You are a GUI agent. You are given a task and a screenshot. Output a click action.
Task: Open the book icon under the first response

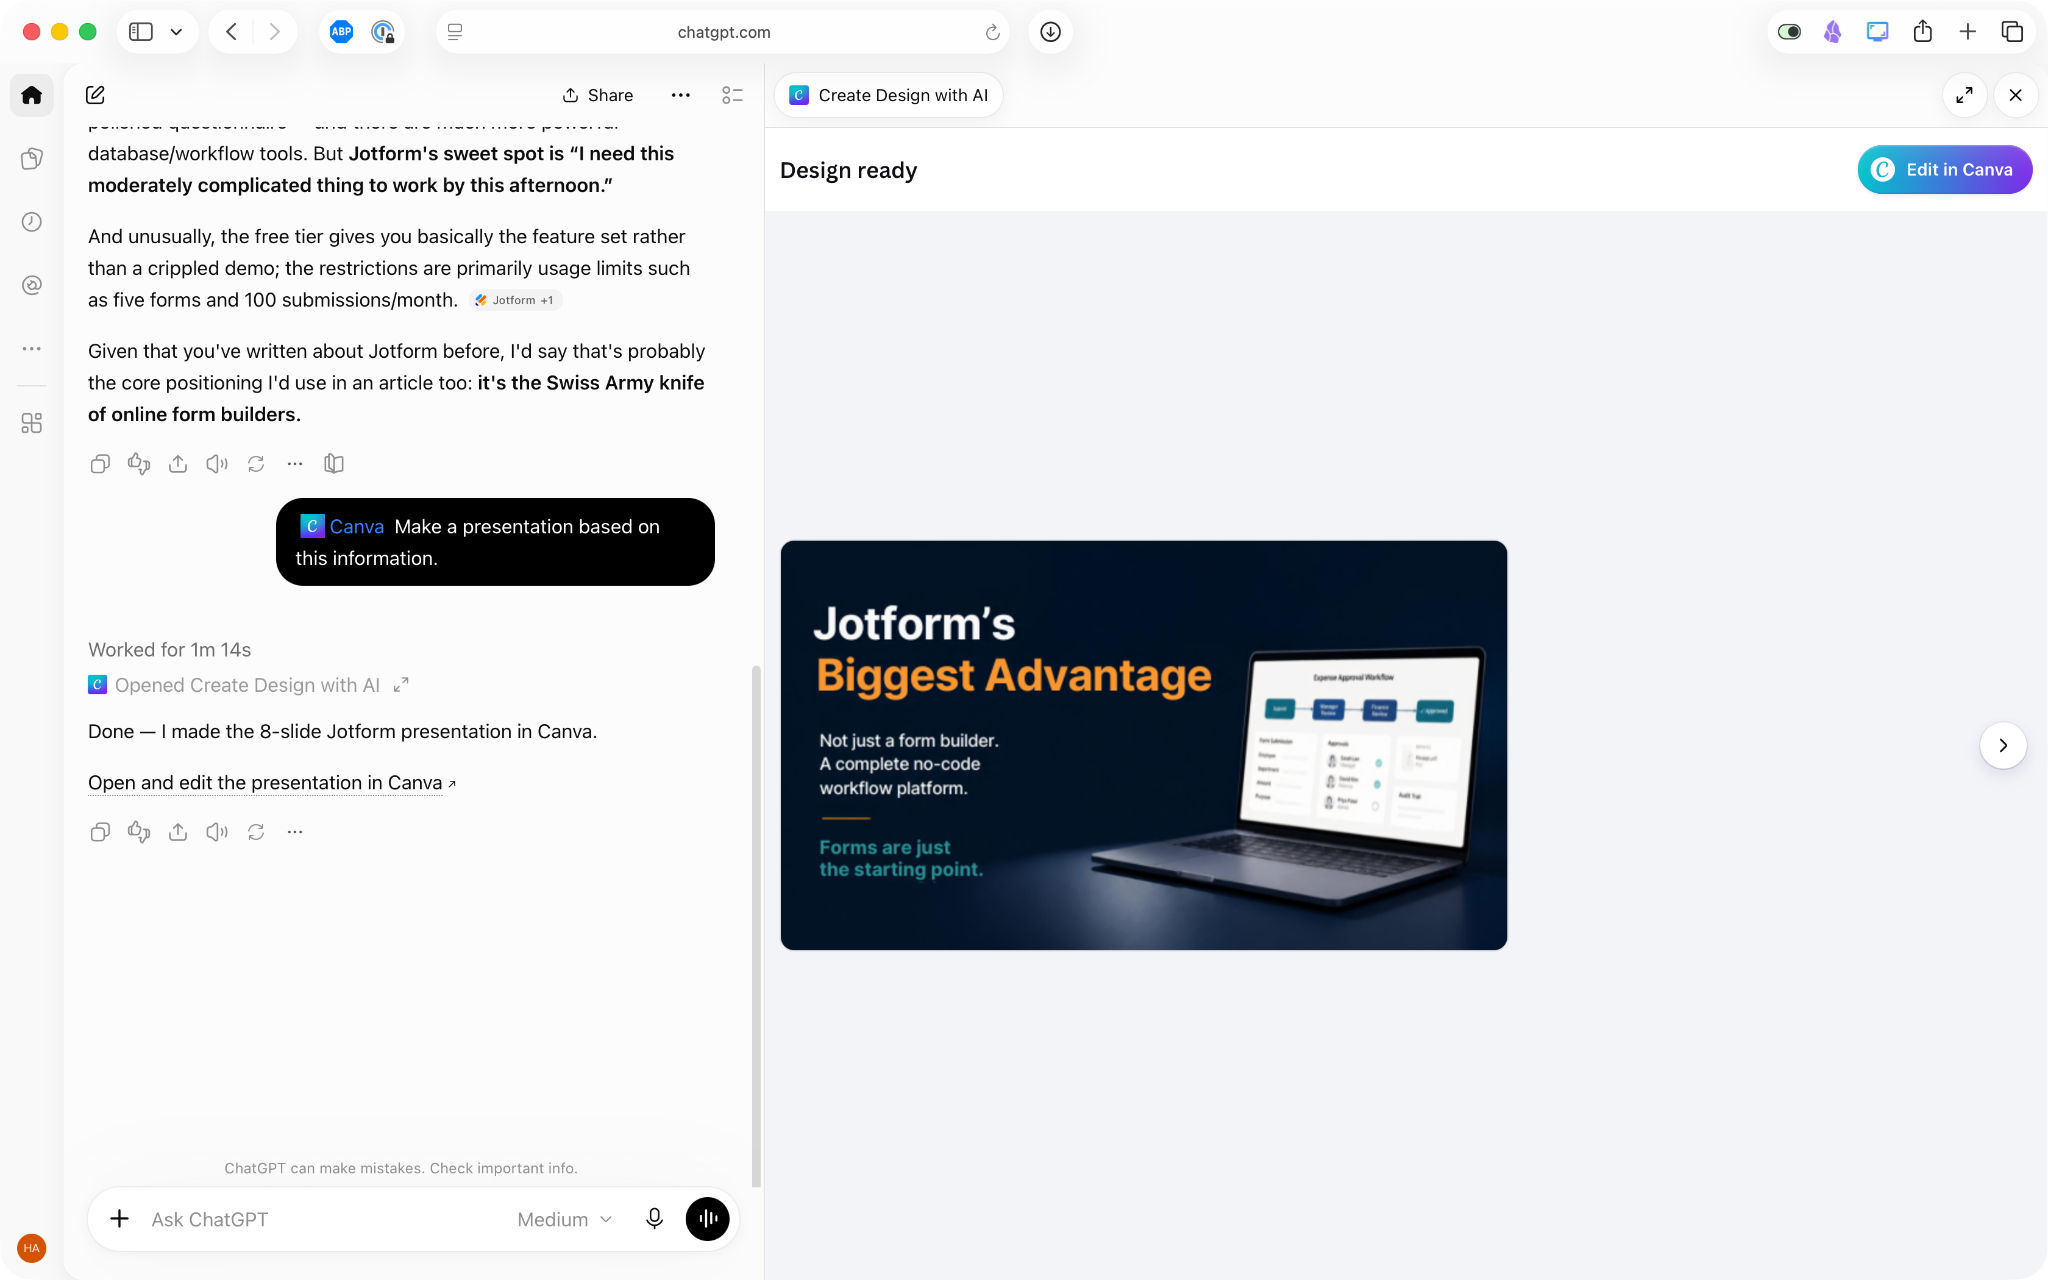click(x=334, y=464)
